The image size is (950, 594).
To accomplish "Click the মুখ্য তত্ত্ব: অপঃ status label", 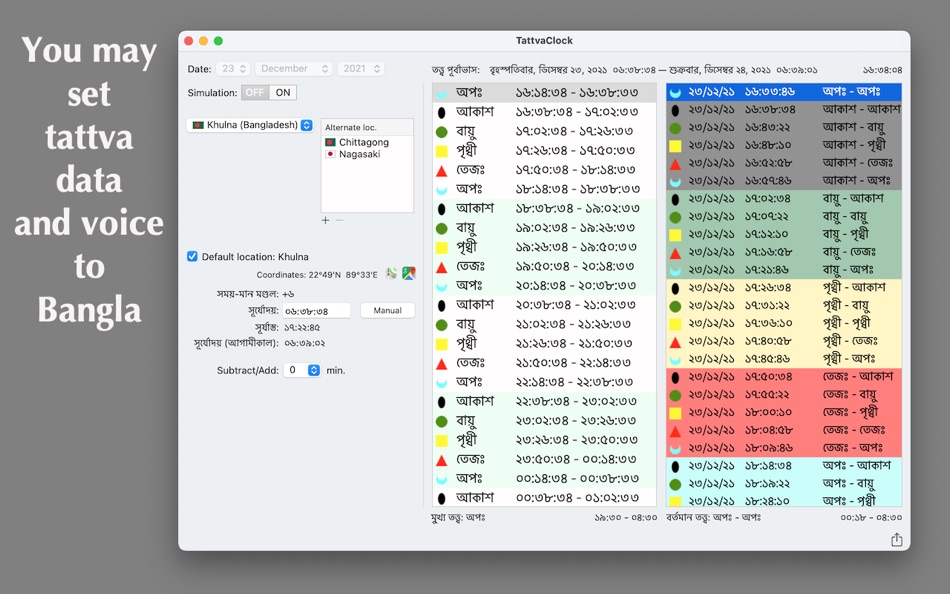I will (x=458, y=518).
